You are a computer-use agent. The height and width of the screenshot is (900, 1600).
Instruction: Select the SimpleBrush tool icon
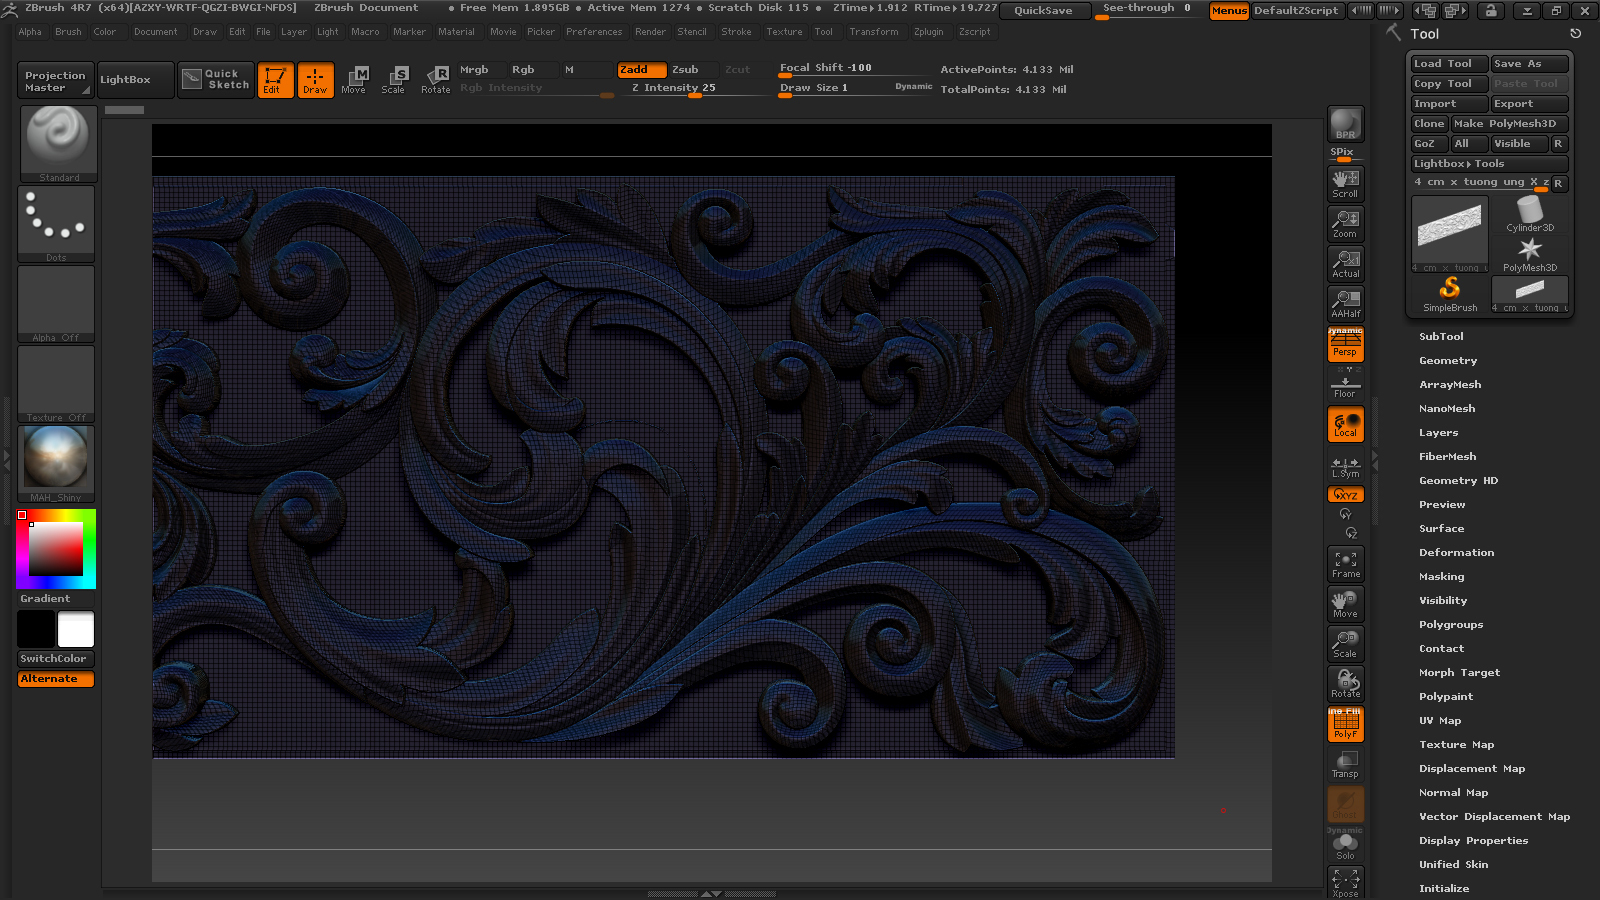point(1449,293)
